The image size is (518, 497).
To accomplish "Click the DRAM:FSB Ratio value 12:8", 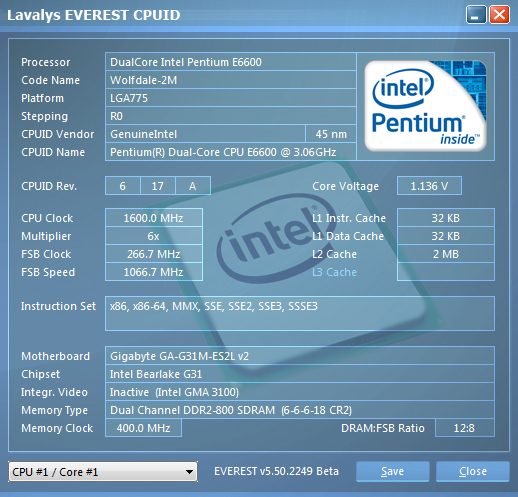I will (465, 428).
